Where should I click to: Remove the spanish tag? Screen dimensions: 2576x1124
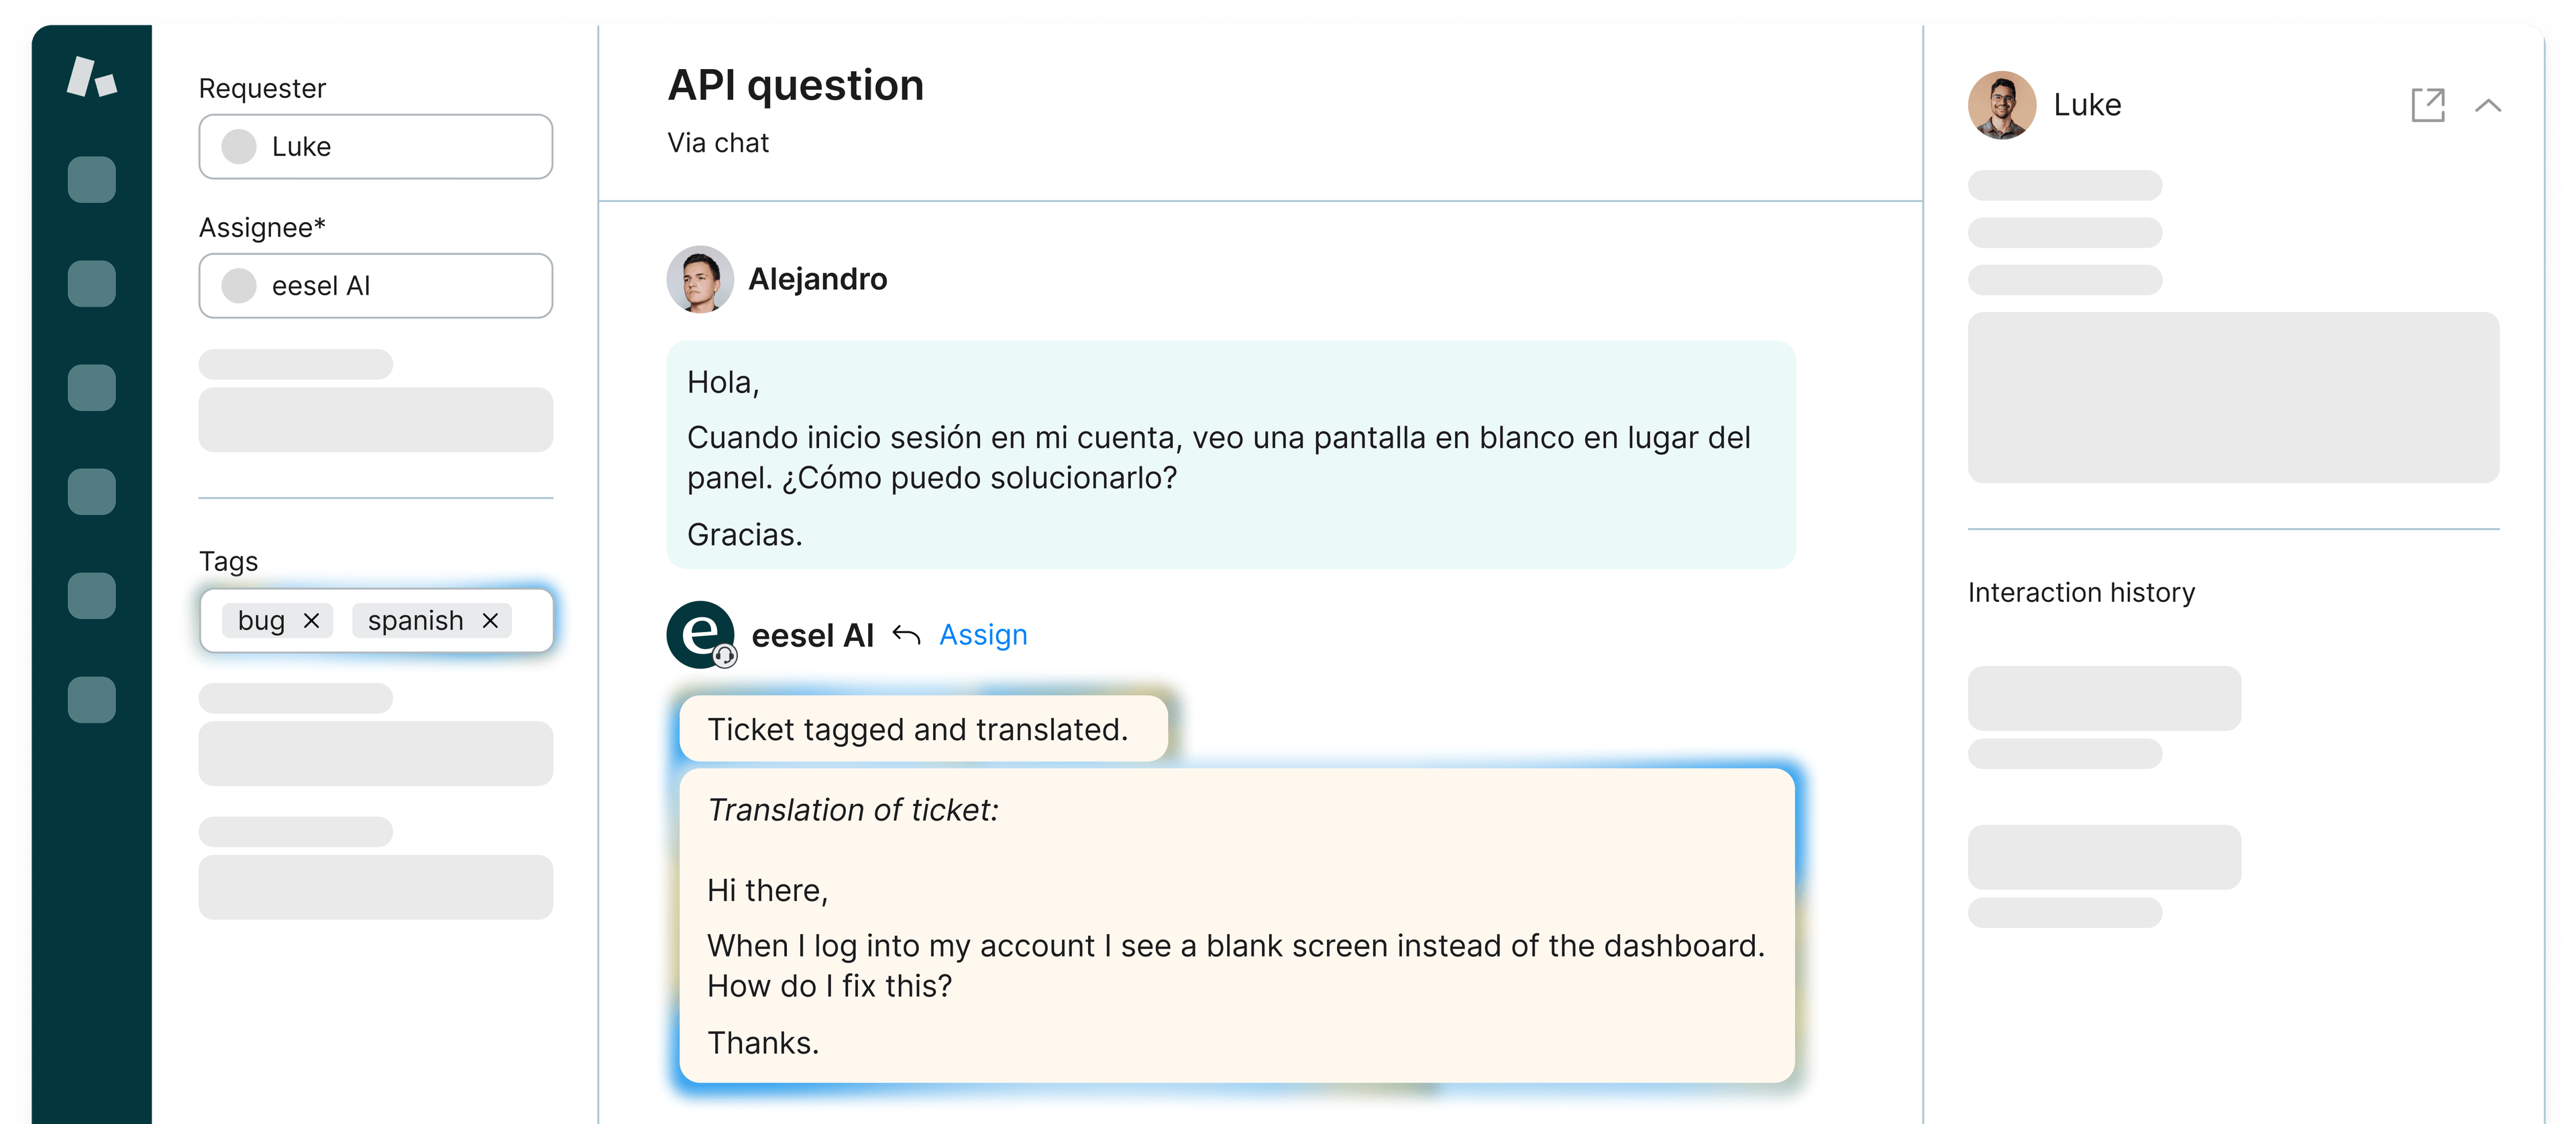click(x=490, y=621)
